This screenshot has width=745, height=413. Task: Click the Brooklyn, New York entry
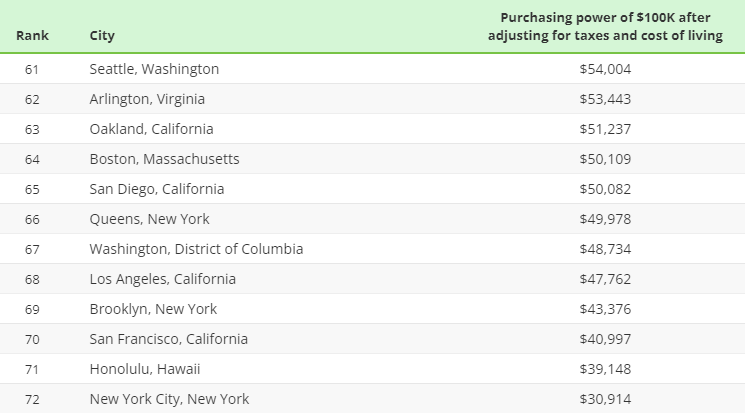pos(153,308)
